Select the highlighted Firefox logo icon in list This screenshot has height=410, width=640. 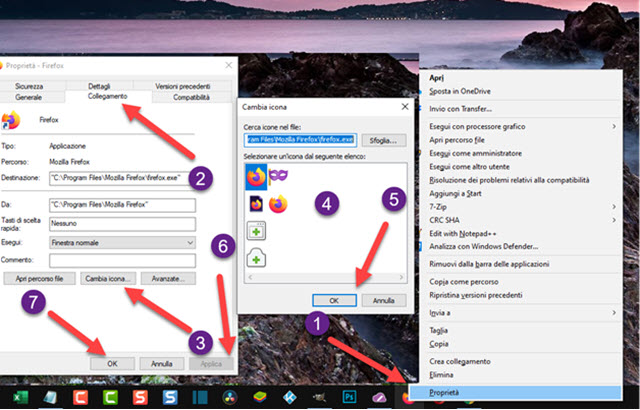pos(256,177)
